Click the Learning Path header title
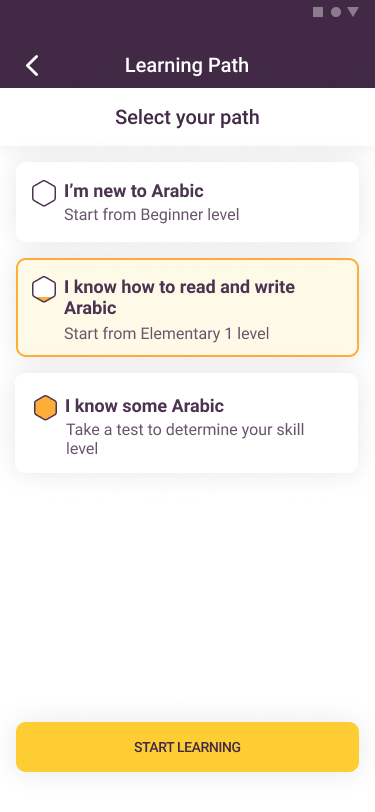The image size is (375, 812). (187, 65)
